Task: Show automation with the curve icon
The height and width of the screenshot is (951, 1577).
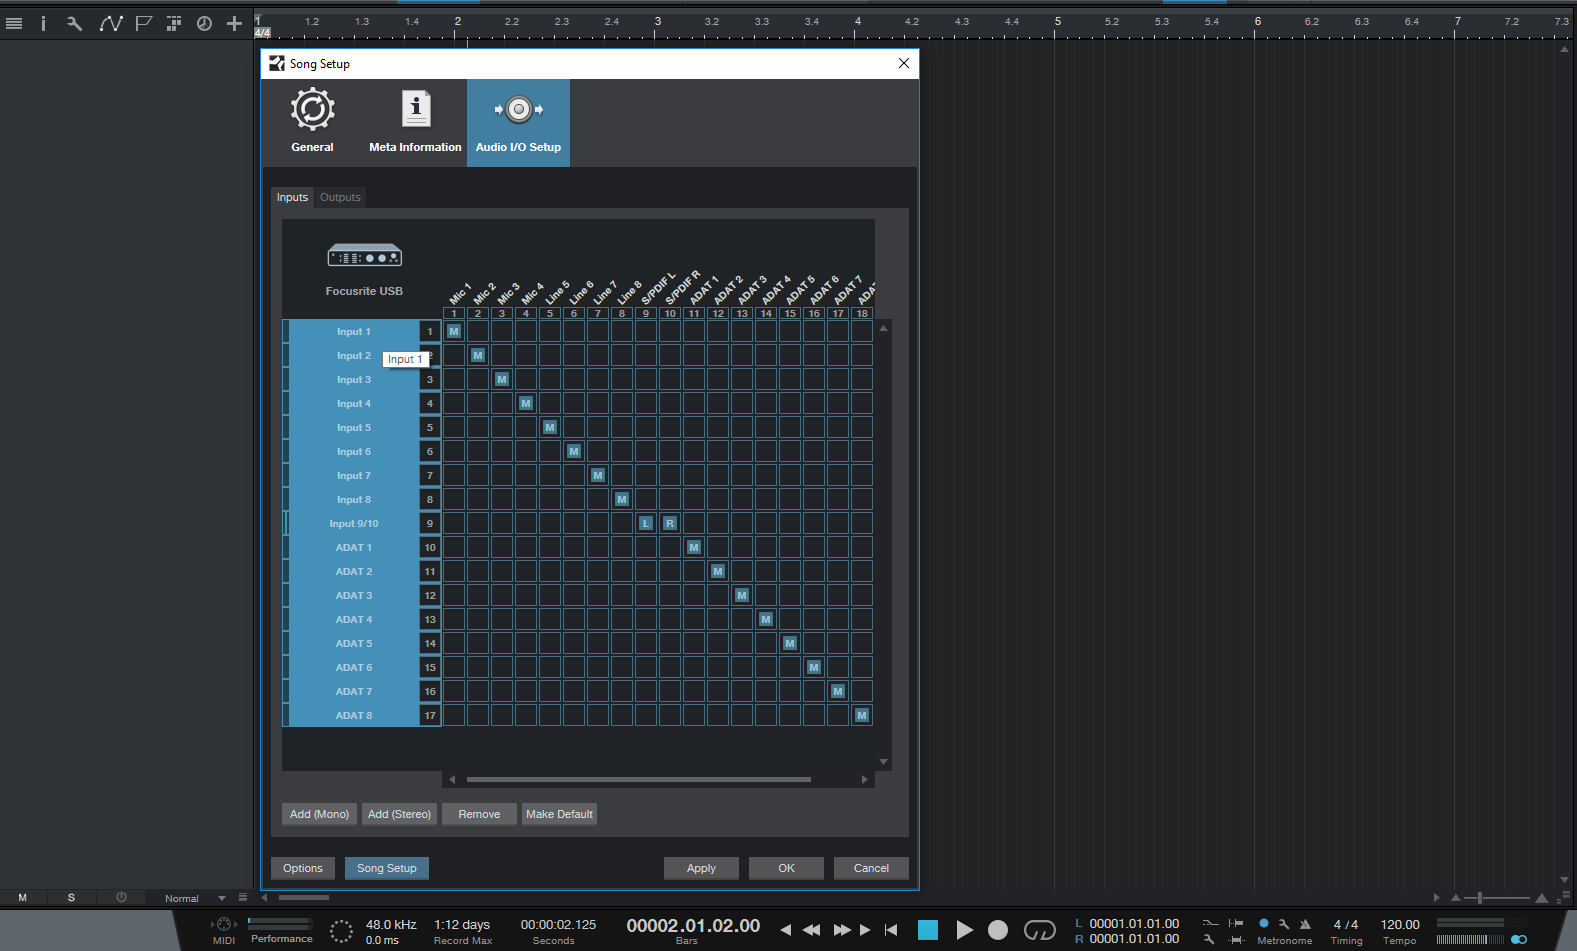Action: tap(110, 23)
